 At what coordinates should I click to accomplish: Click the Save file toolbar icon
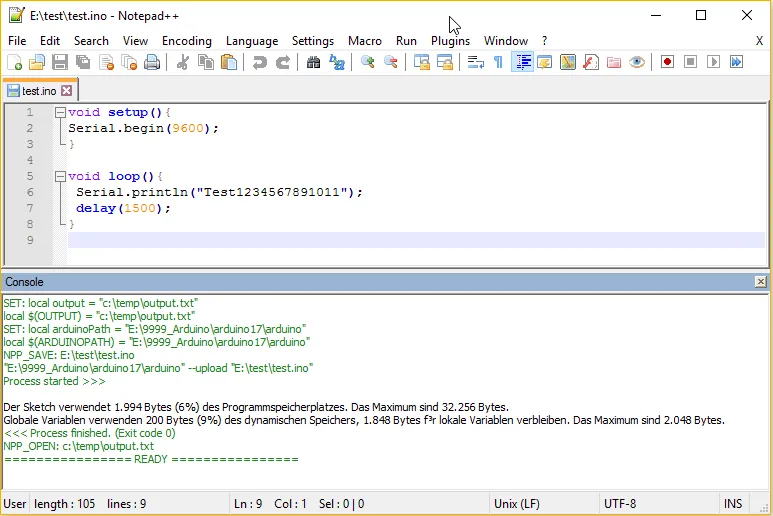click(x=60, y=63)
